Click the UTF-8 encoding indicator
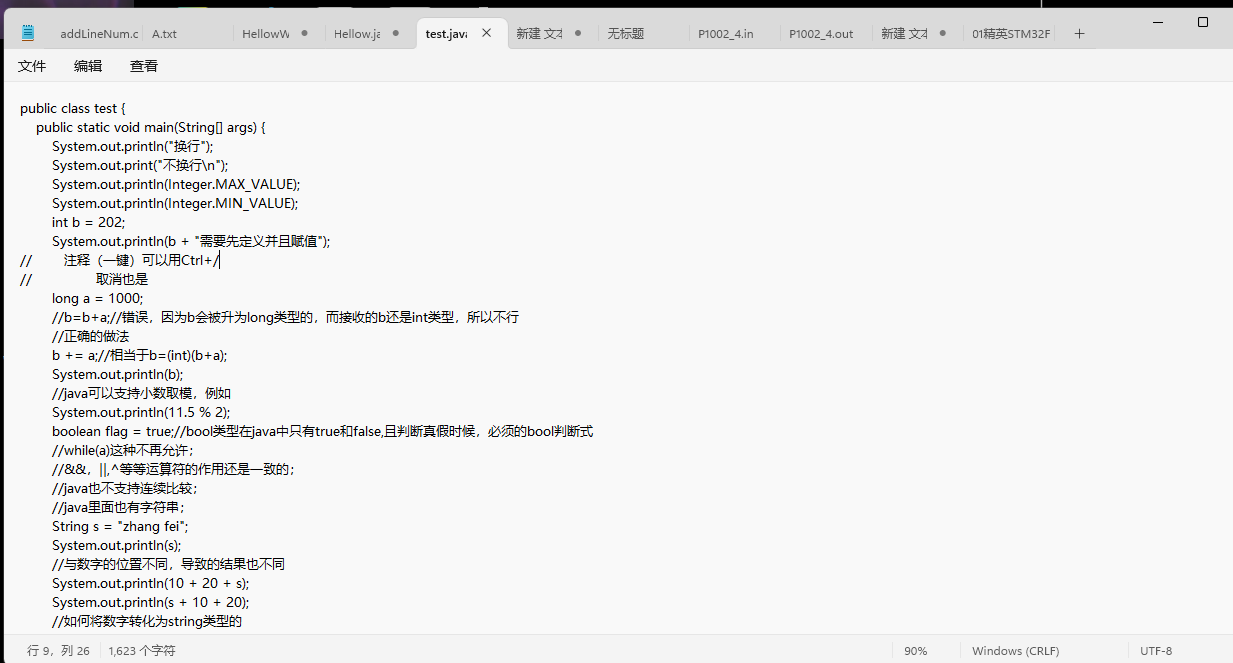Image resolution: width=1233 pixels, height=663 pixels. point(1156,650)
